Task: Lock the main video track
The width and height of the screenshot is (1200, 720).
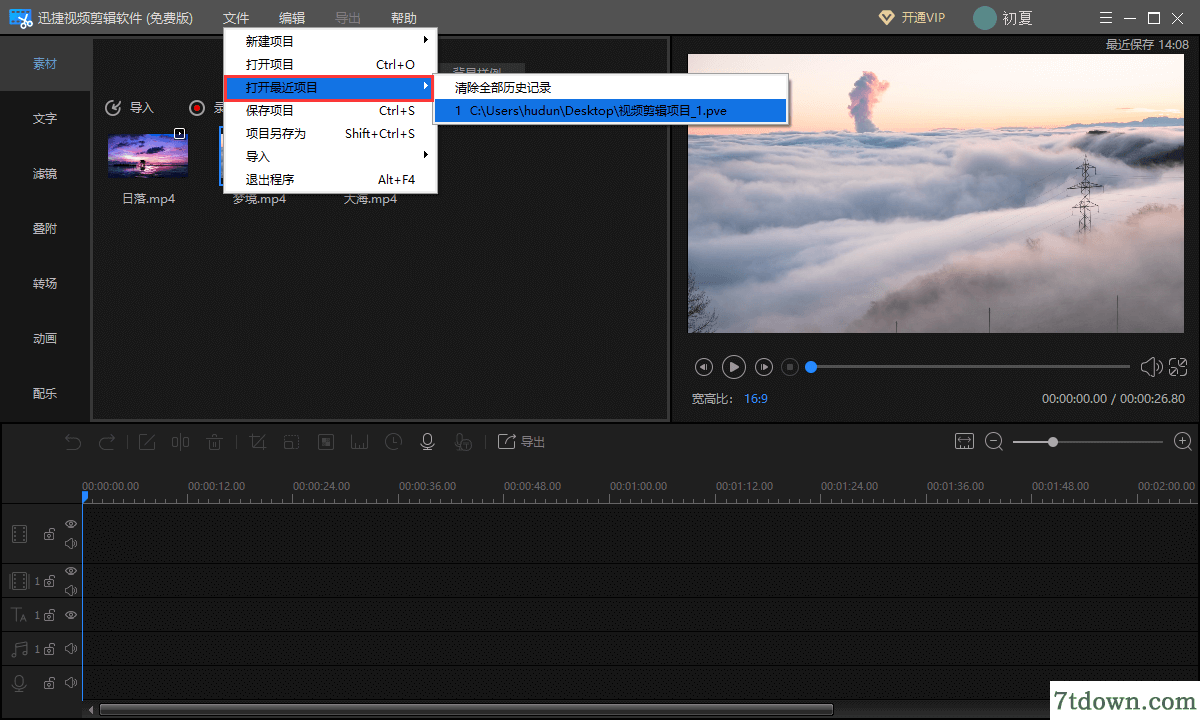Action: tap(49, 535)
